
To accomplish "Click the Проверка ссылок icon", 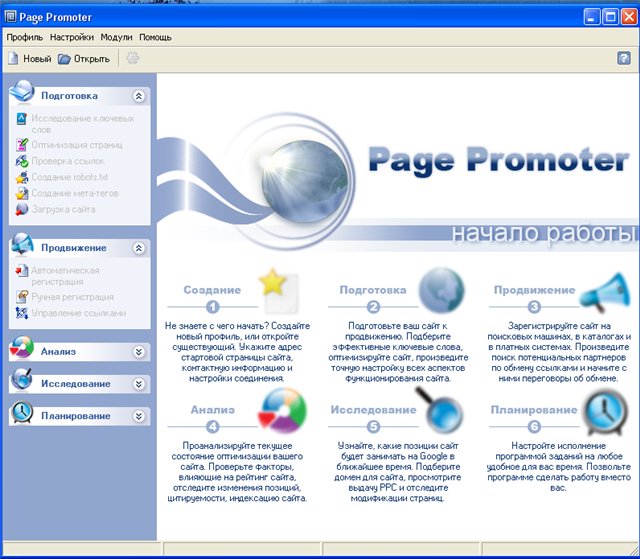I will click(22, 161).
